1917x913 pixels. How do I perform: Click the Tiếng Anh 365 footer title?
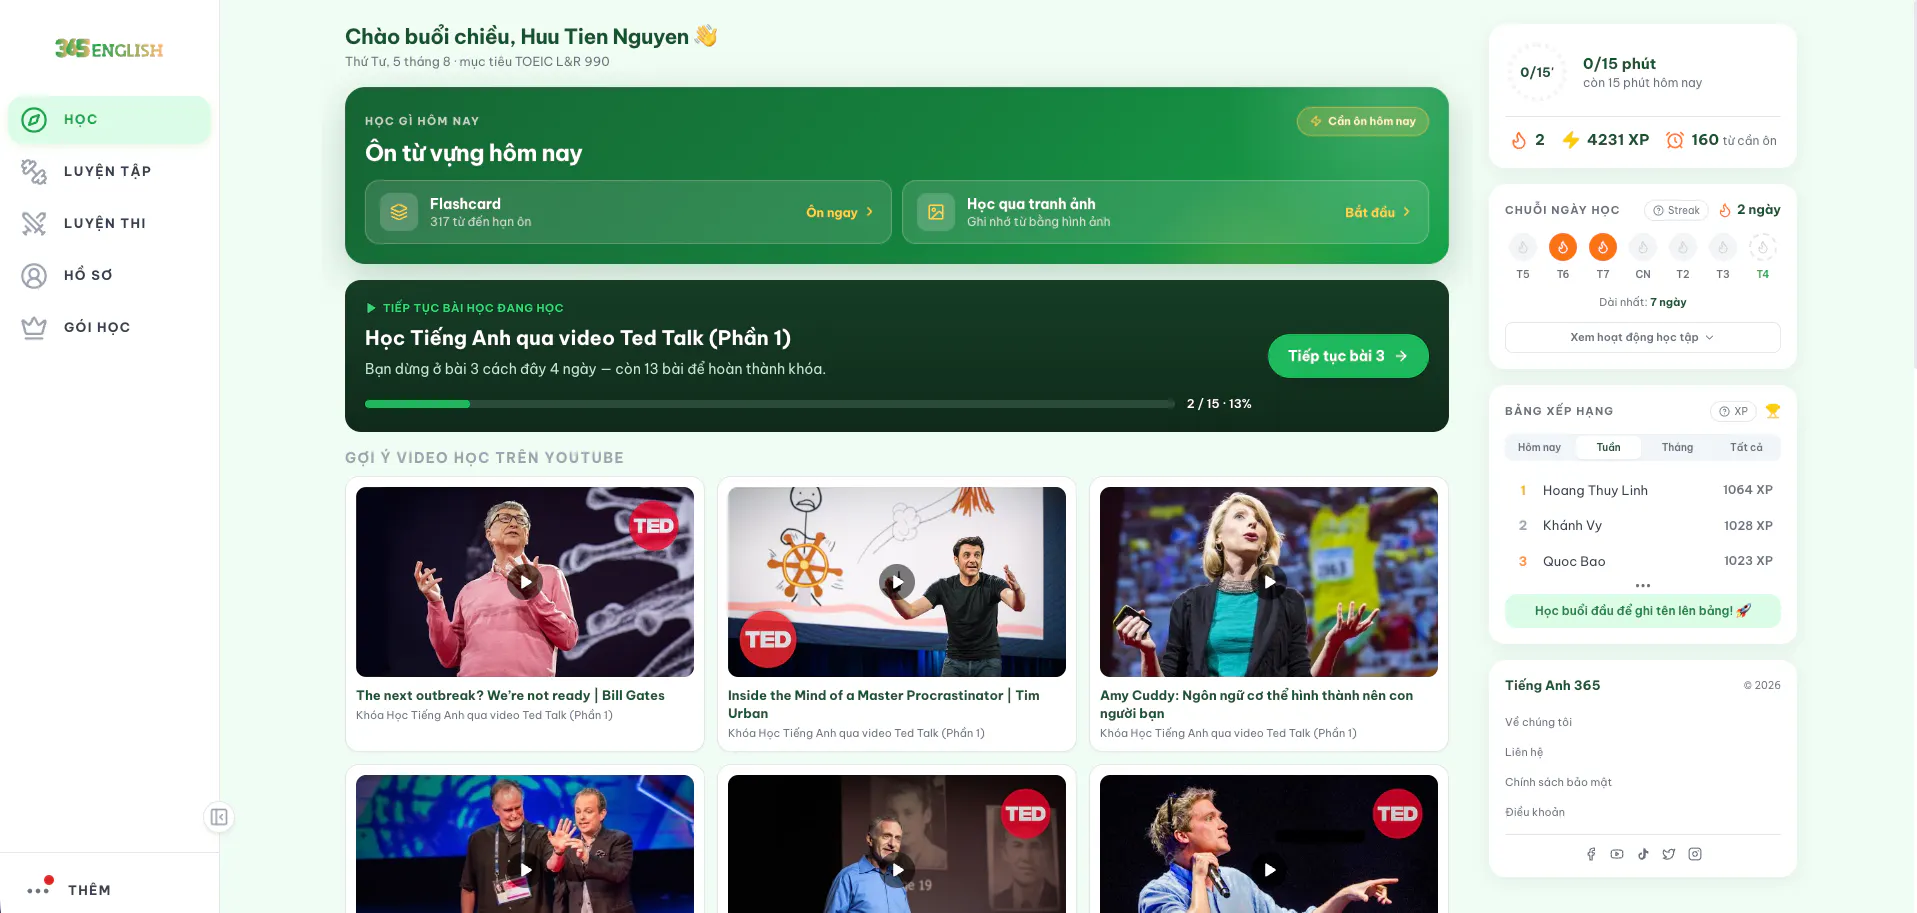coord(1552,685)
